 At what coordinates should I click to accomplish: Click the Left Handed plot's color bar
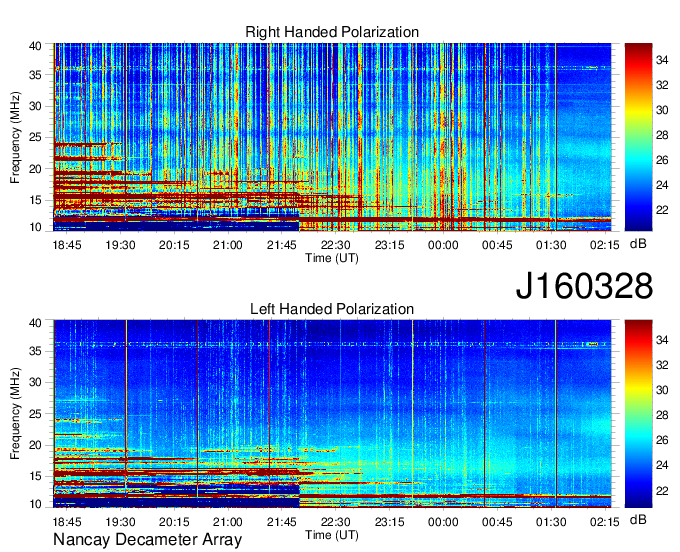638,414
